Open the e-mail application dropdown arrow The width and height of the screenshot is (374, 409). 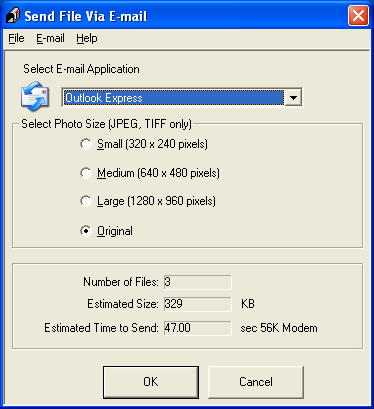coord(293,98)
